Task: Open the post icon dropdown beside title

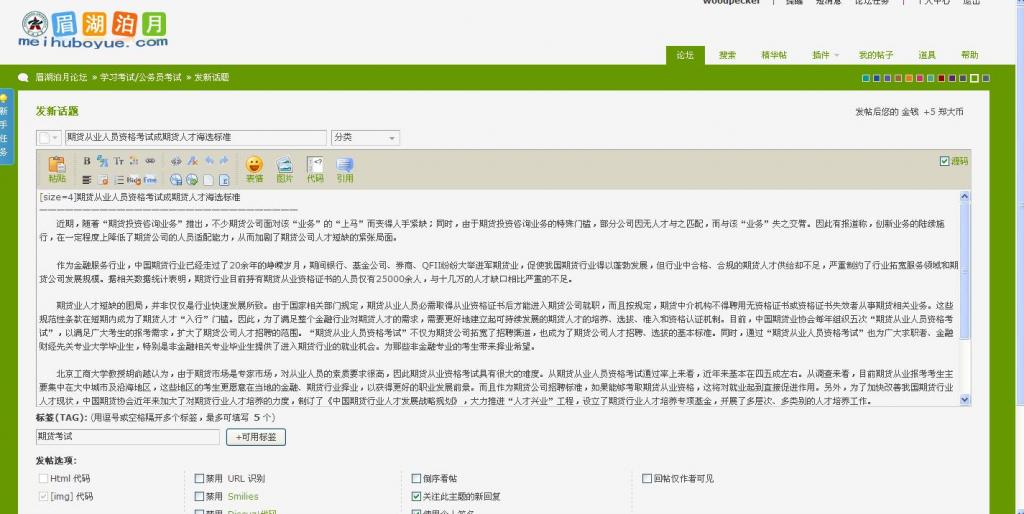Action: pyautogui.click(x=49, y=137)
